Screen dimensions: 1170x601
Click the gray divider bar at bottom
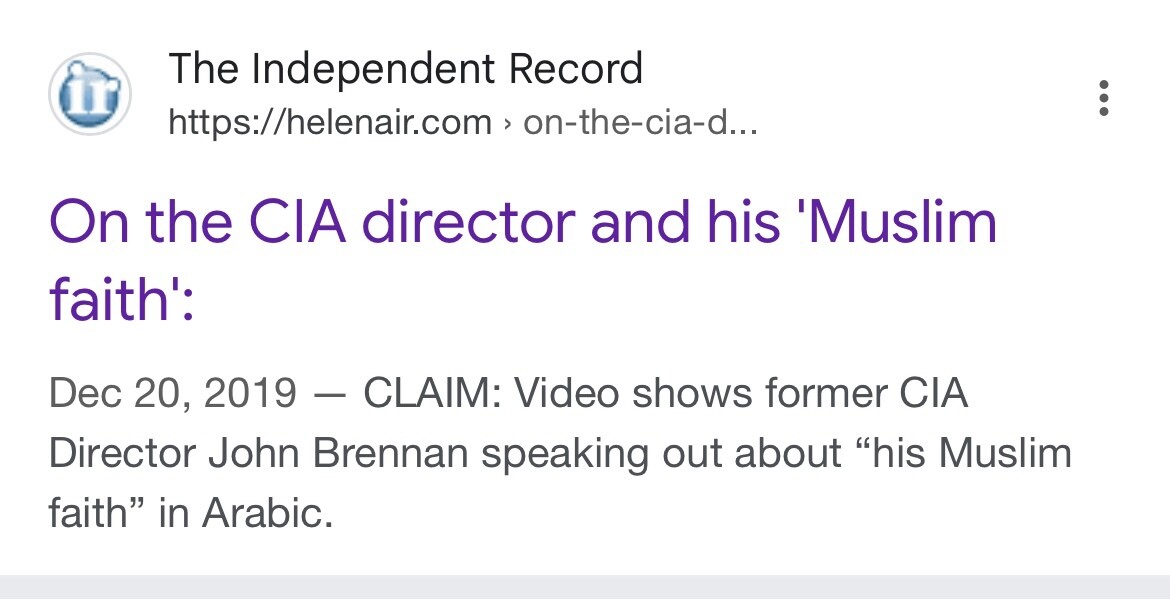[x=585, y=588]
